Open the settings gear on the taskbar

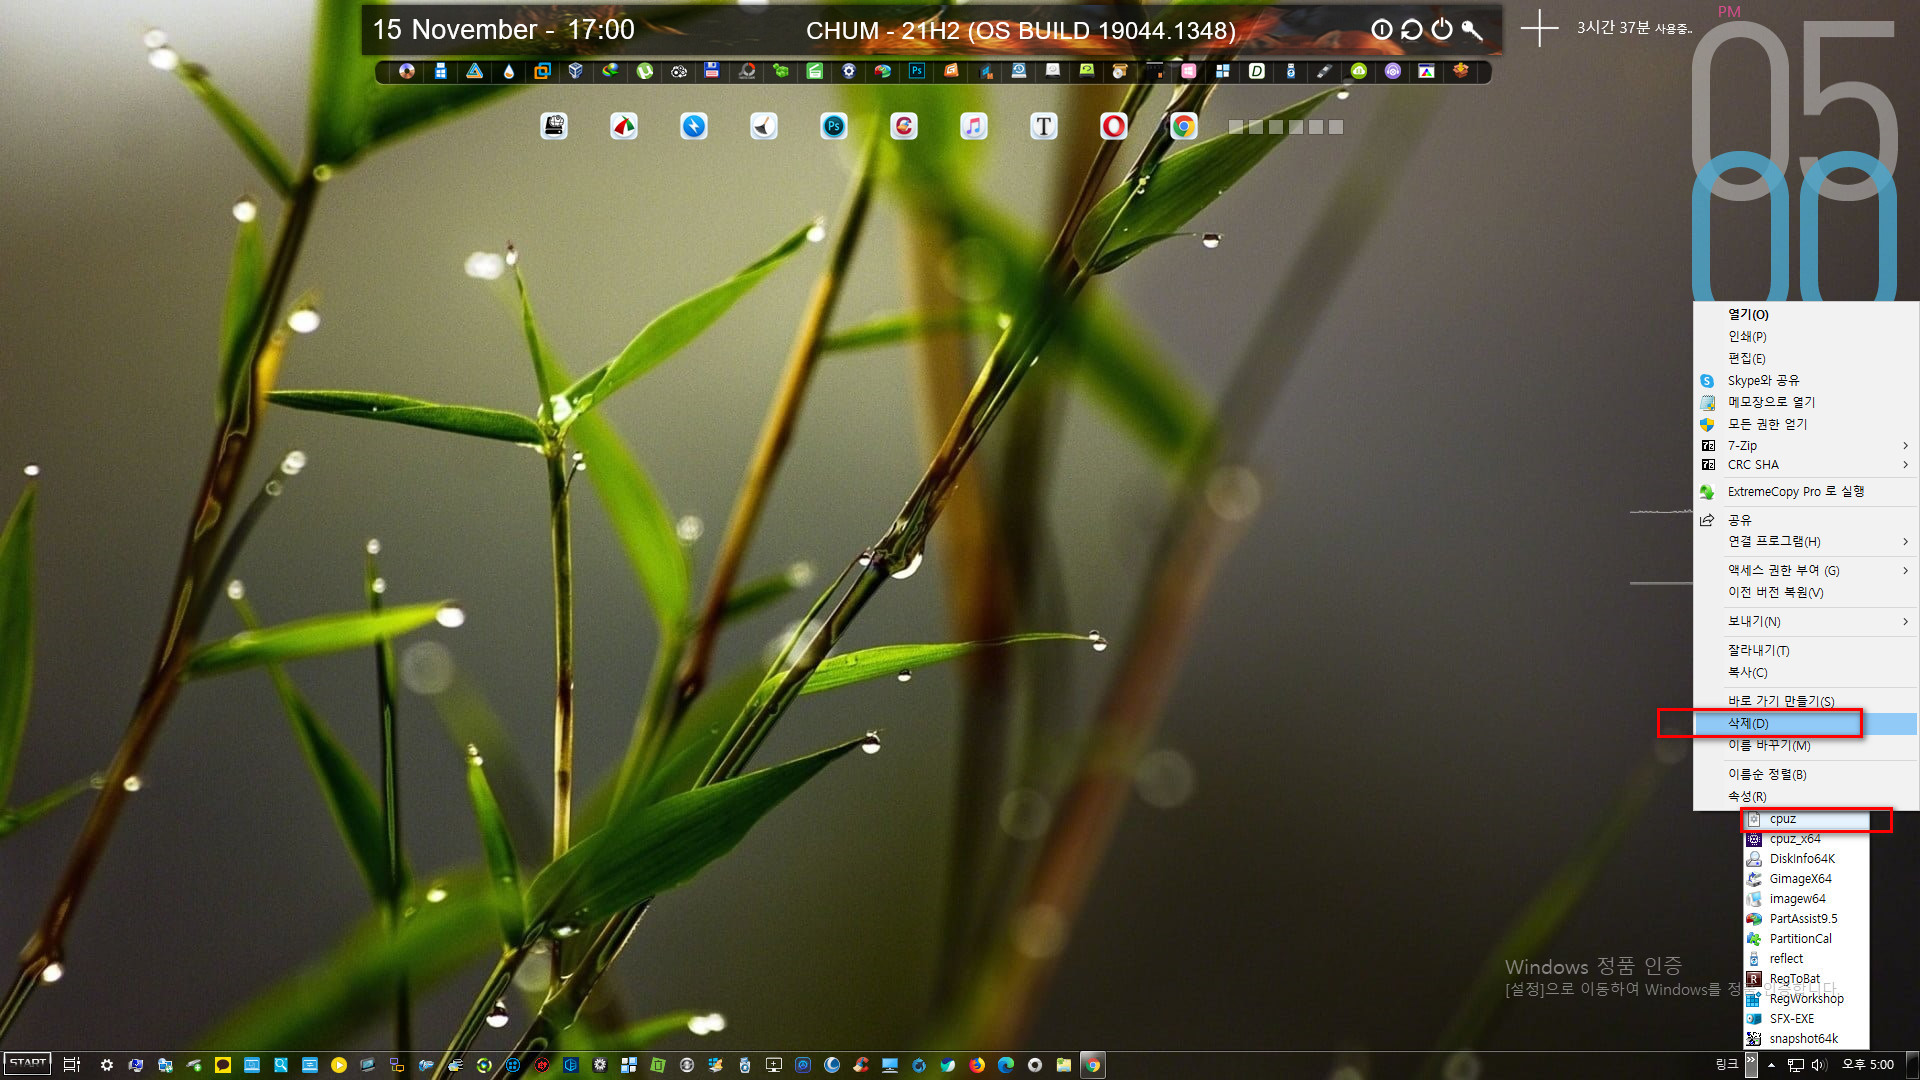pos(106,1065)
